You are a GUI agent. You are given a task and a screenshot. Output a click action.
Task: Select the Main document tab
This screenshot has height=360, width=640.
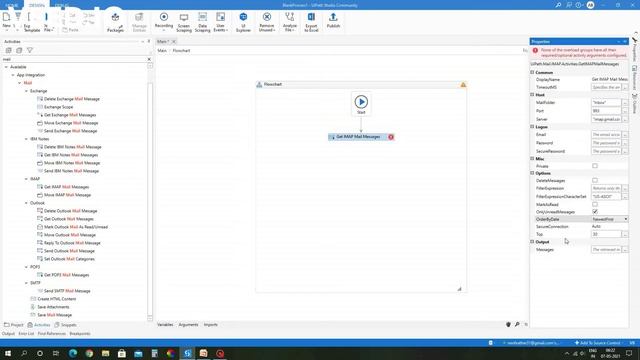coord(163,42)
